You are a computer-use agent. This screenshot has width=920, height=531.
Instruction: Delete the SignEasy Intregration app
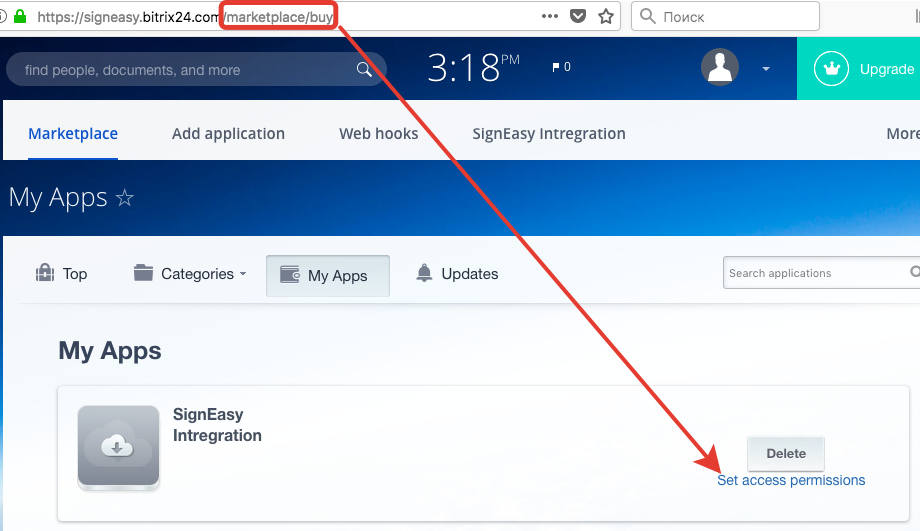click(786, 453)
